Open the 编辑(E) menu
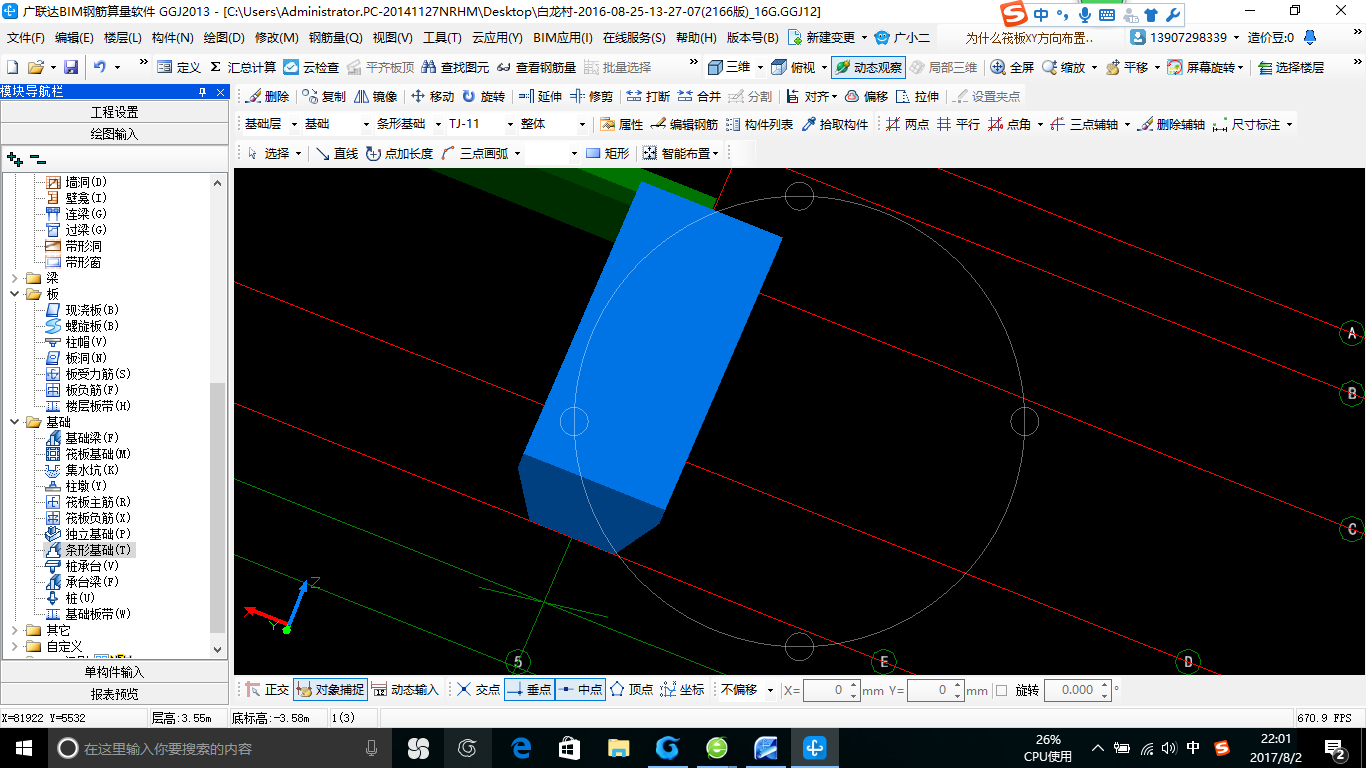This screenshot has height=768, width=1366. pyautogui.click(x=74, y=37)
